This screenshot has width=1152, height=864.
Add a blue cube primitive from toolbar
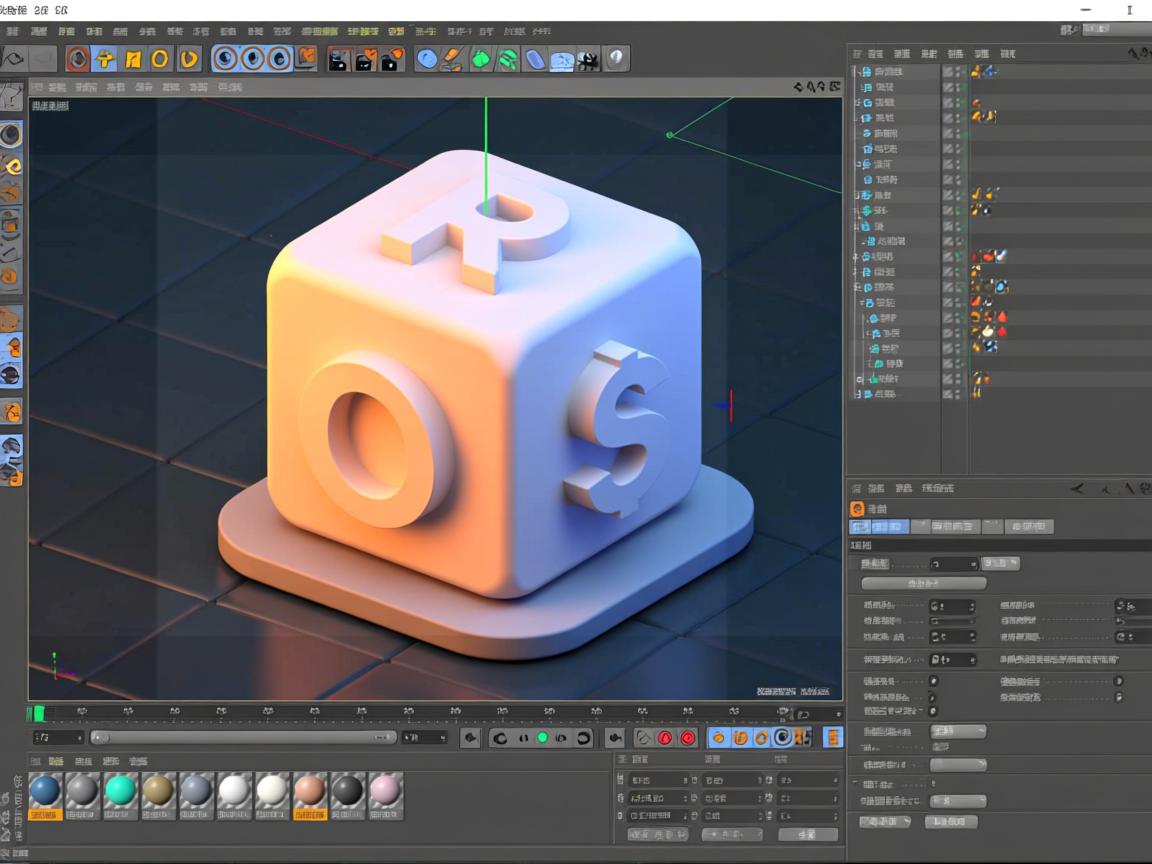(x=427, y=59)
